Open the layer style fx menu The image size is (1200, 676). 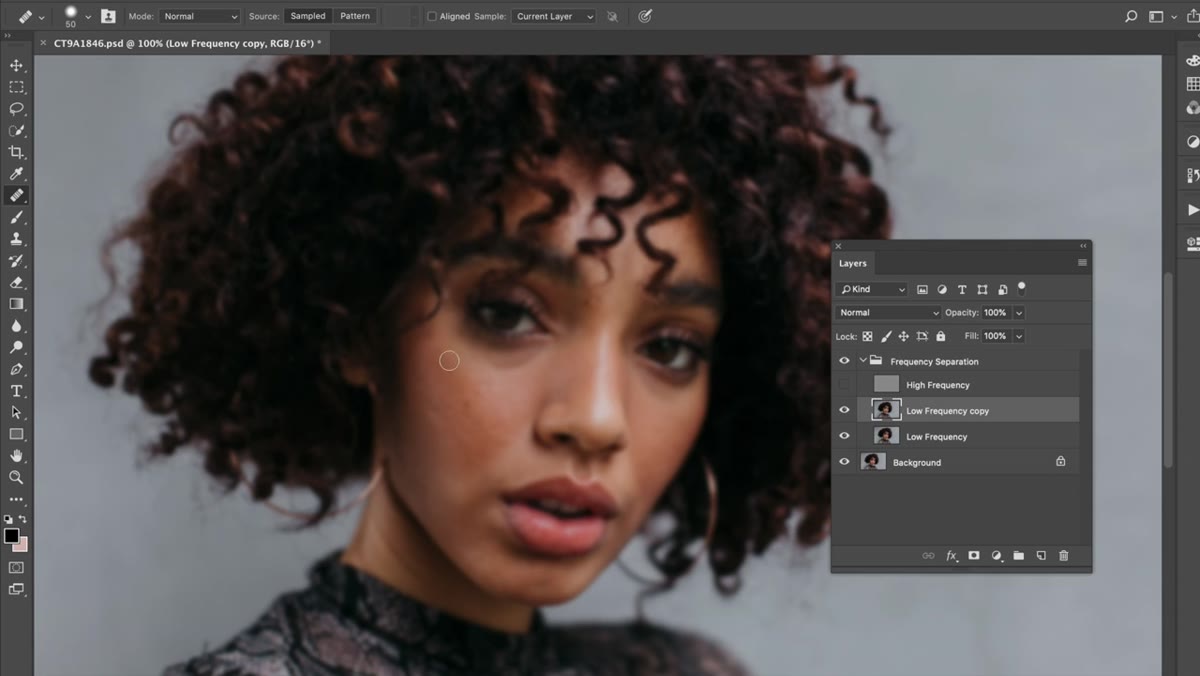952,555
